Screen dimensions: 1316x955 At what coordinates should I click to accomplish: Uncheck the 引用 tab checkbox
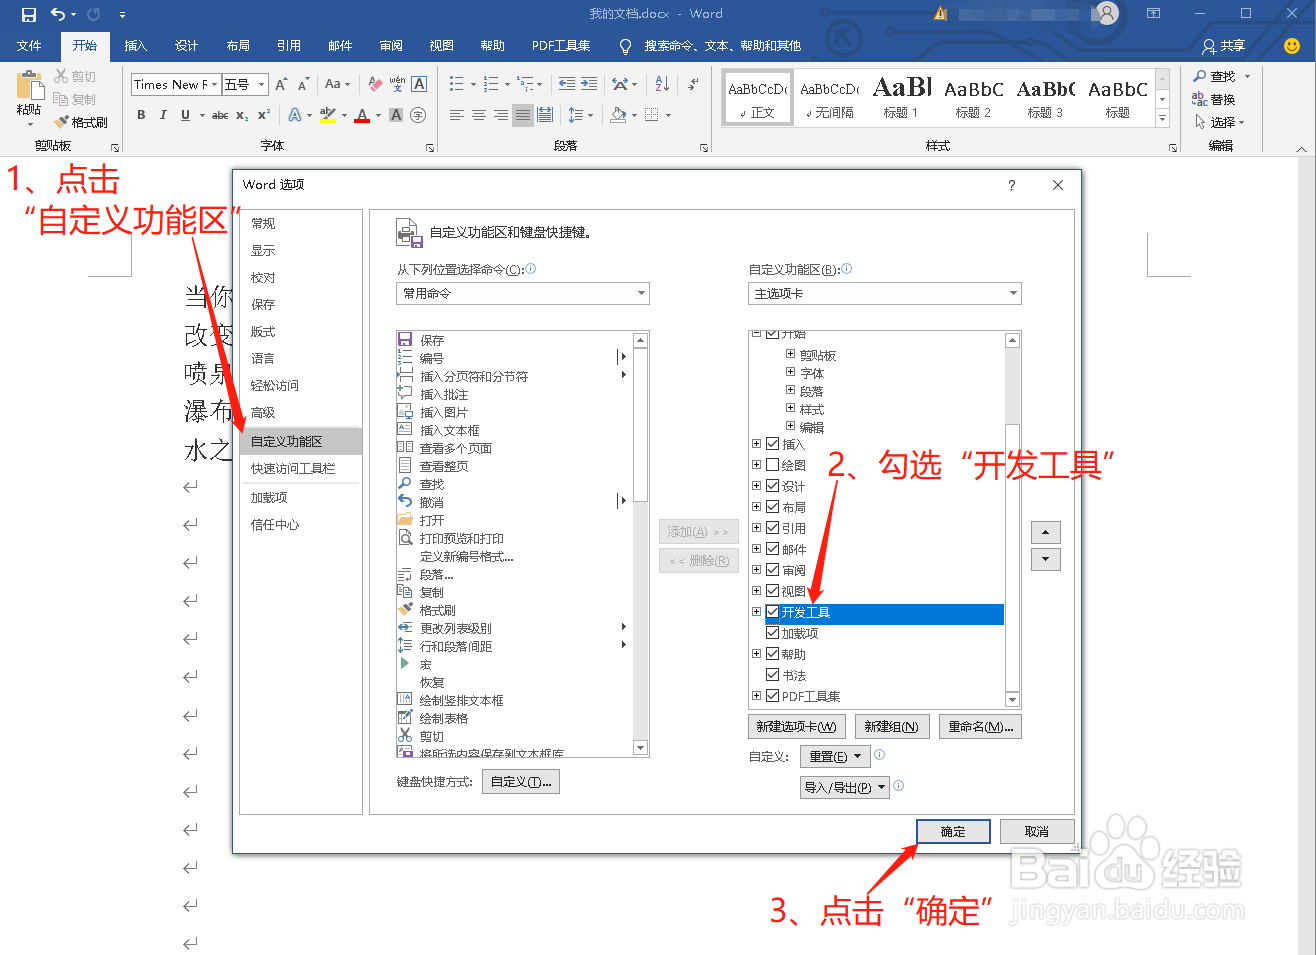click(772, 528)
